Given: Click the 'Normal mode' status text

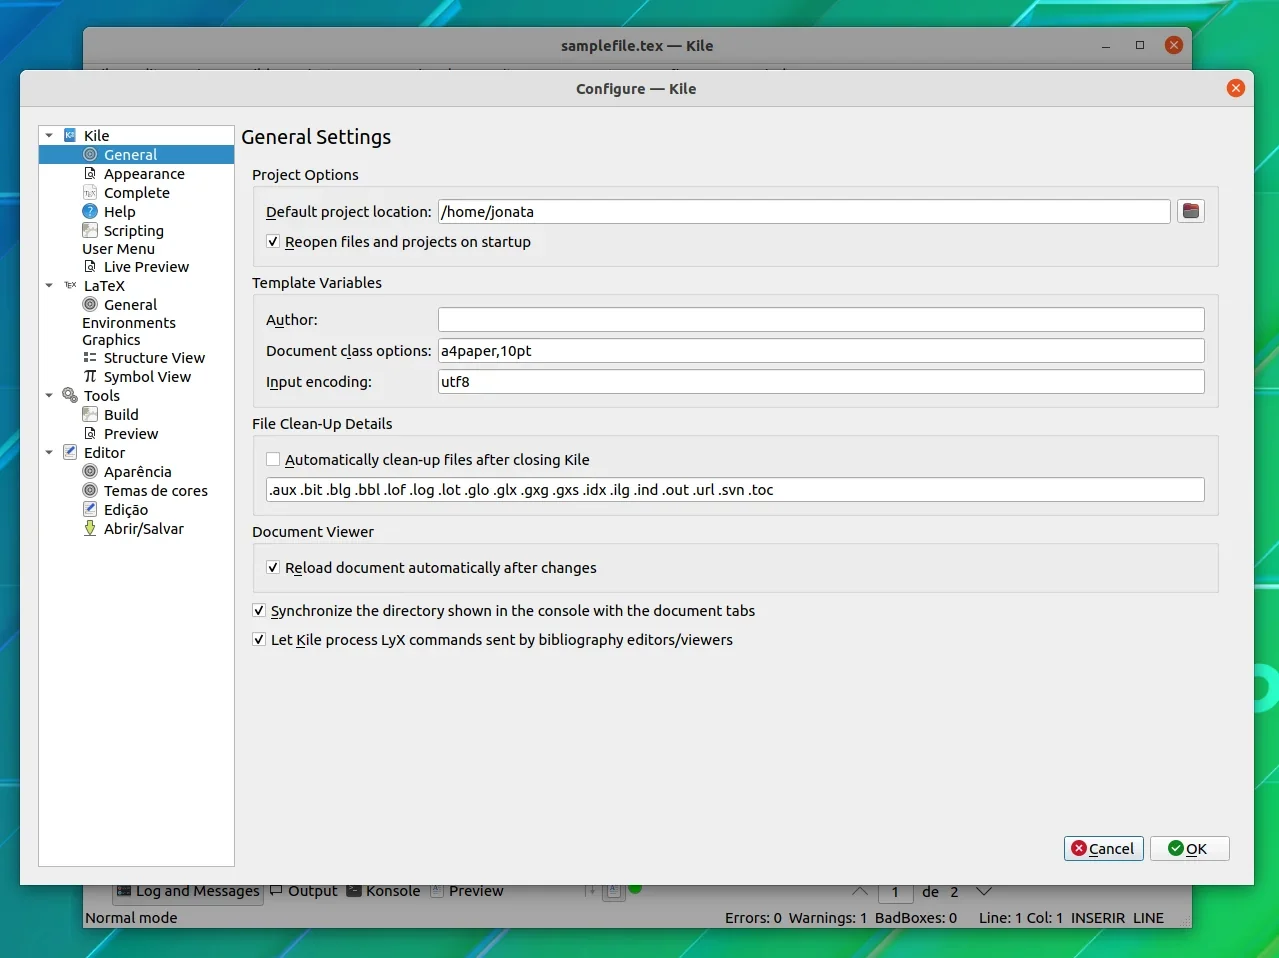Looking at the screenshot, I should click(x=131, y=918).
